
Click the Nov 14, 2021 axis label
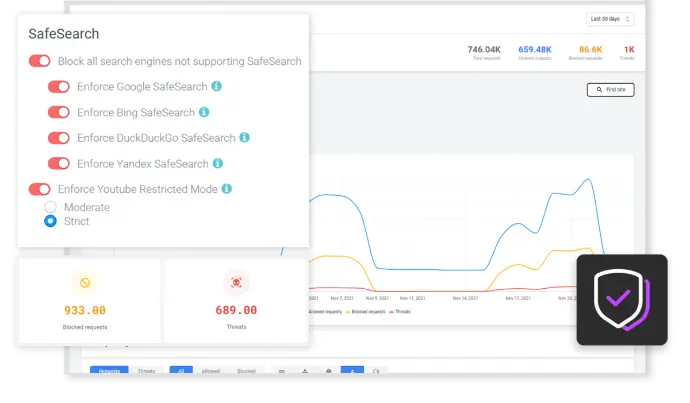tap(465, 298)
